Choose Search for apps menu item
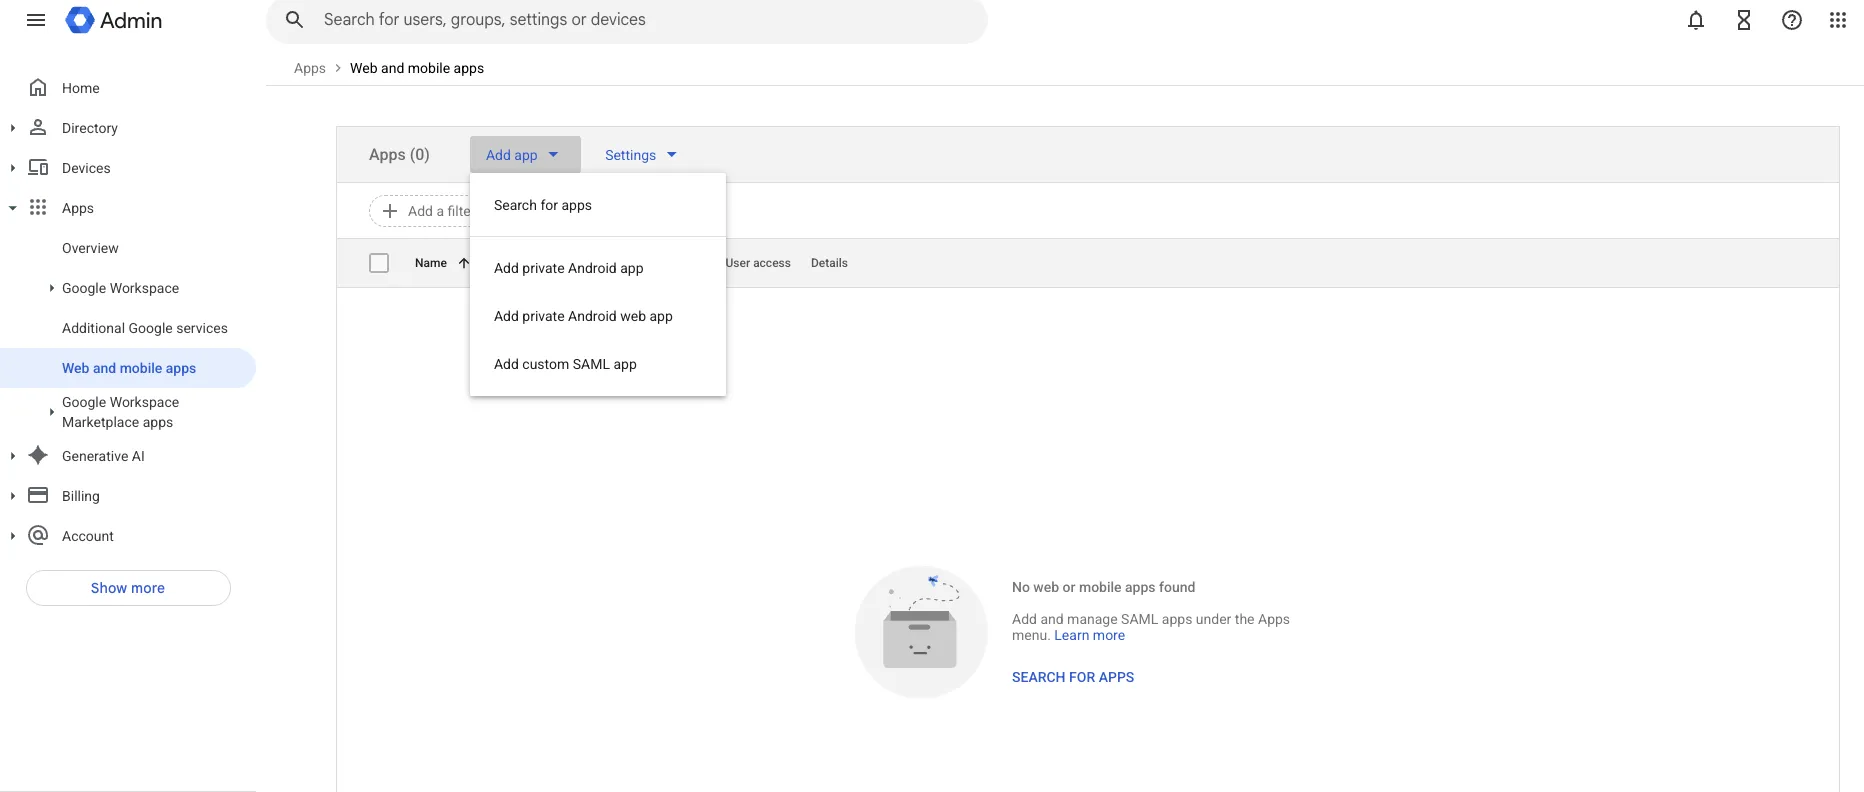The height and width of the screenshot is (792, 1864). (598, 205)
